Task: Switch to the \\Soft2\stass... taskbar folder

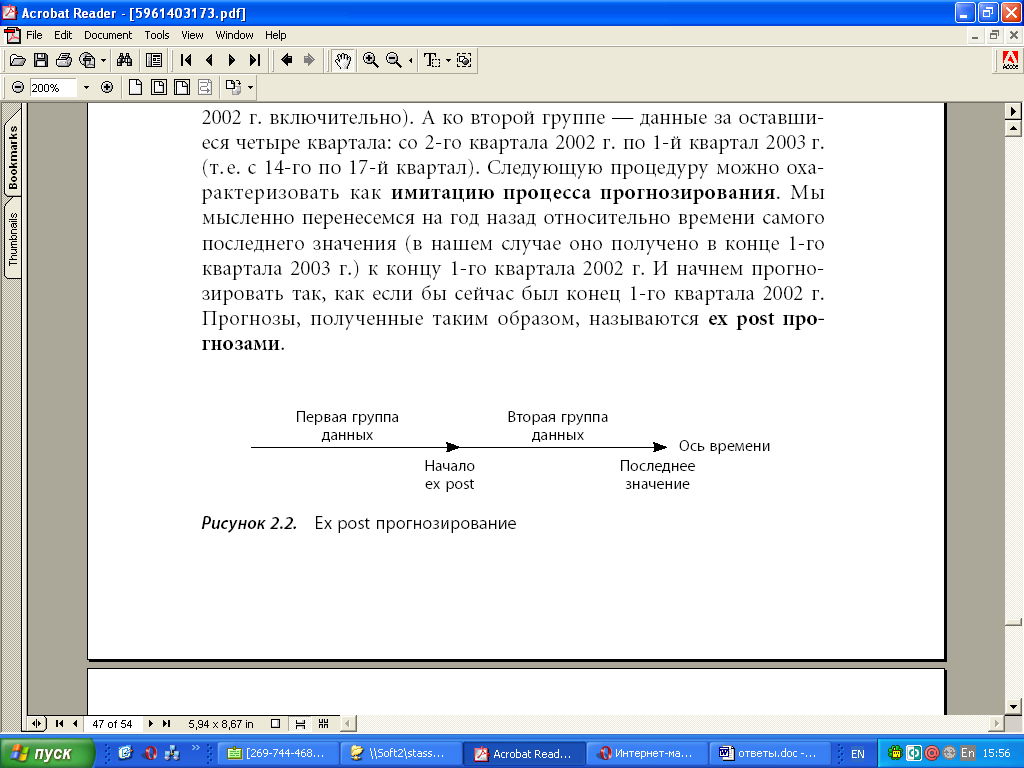Action: 400,754
